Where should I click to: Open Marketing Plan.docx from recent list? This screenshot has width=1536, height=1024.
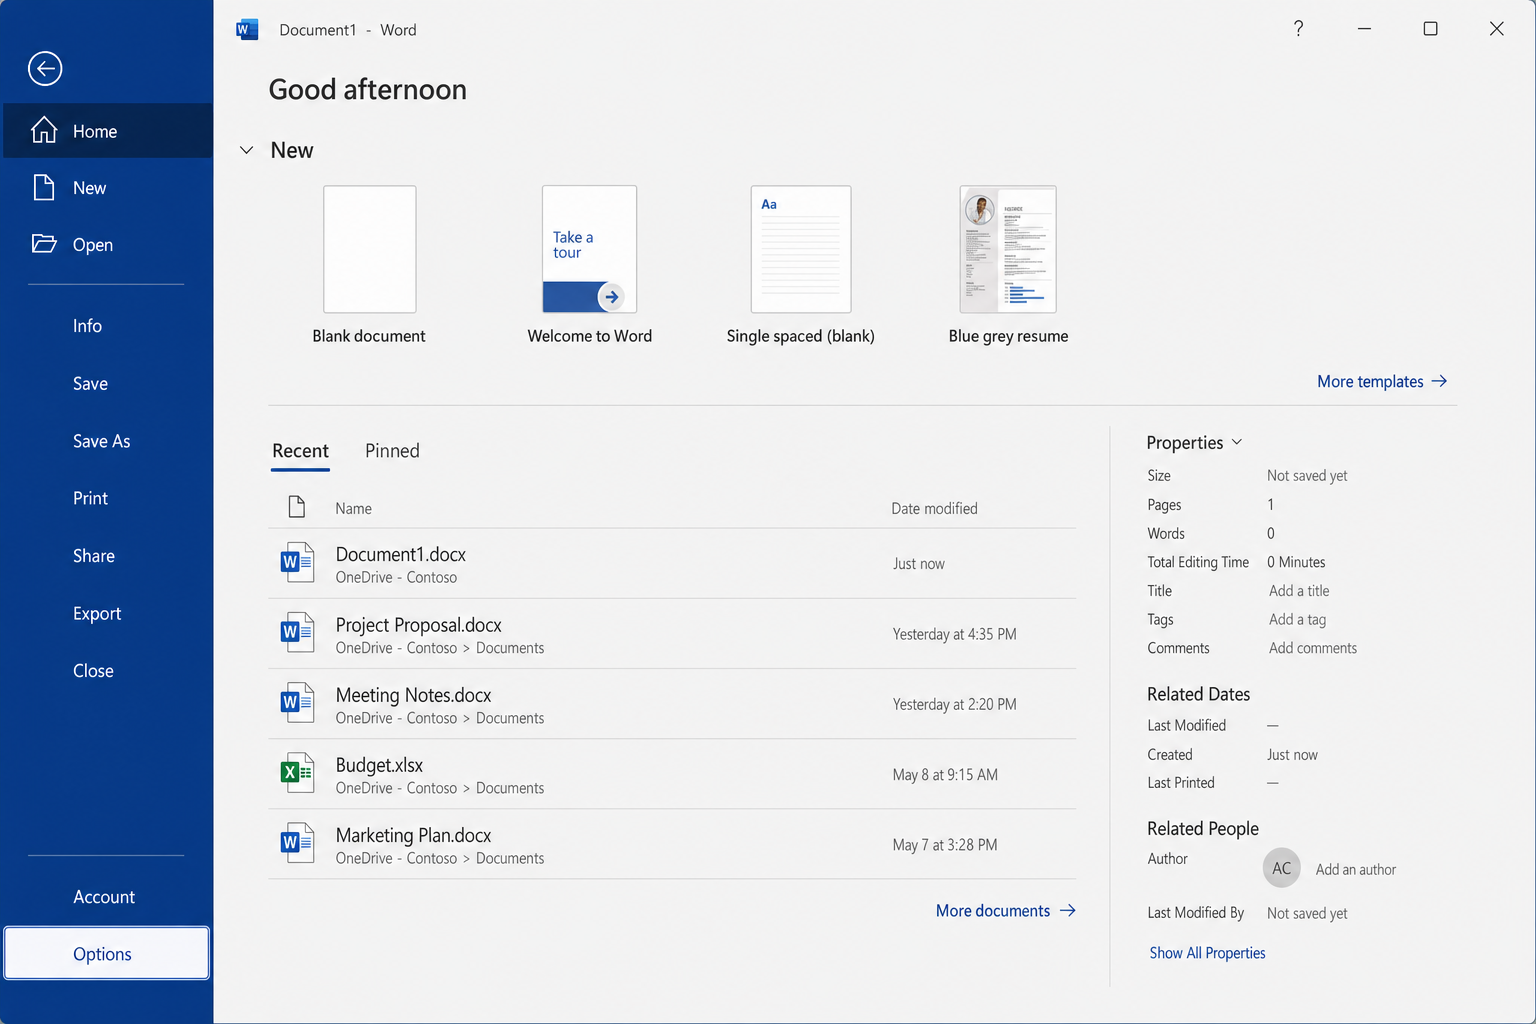coord(672,843)
